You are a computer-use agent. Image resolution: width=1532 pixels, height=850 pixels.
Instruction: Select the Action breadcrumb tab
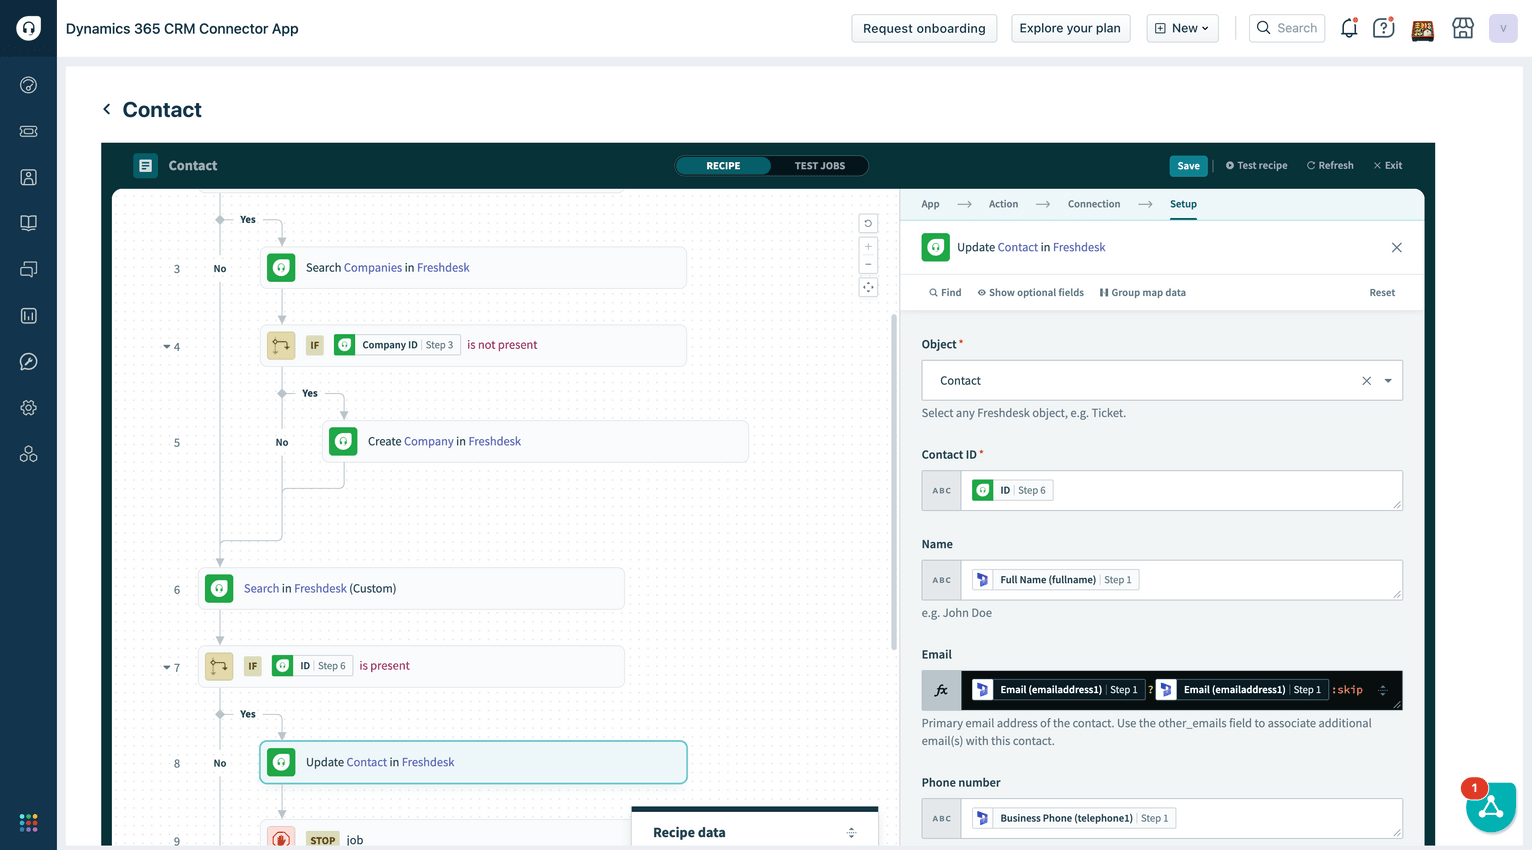click(x=1003, y=204)
